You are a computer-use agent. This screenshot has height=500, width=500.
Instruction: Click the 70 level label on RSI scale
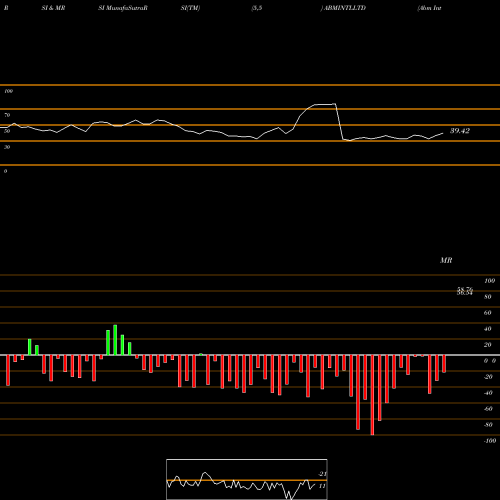click(7, 115)
